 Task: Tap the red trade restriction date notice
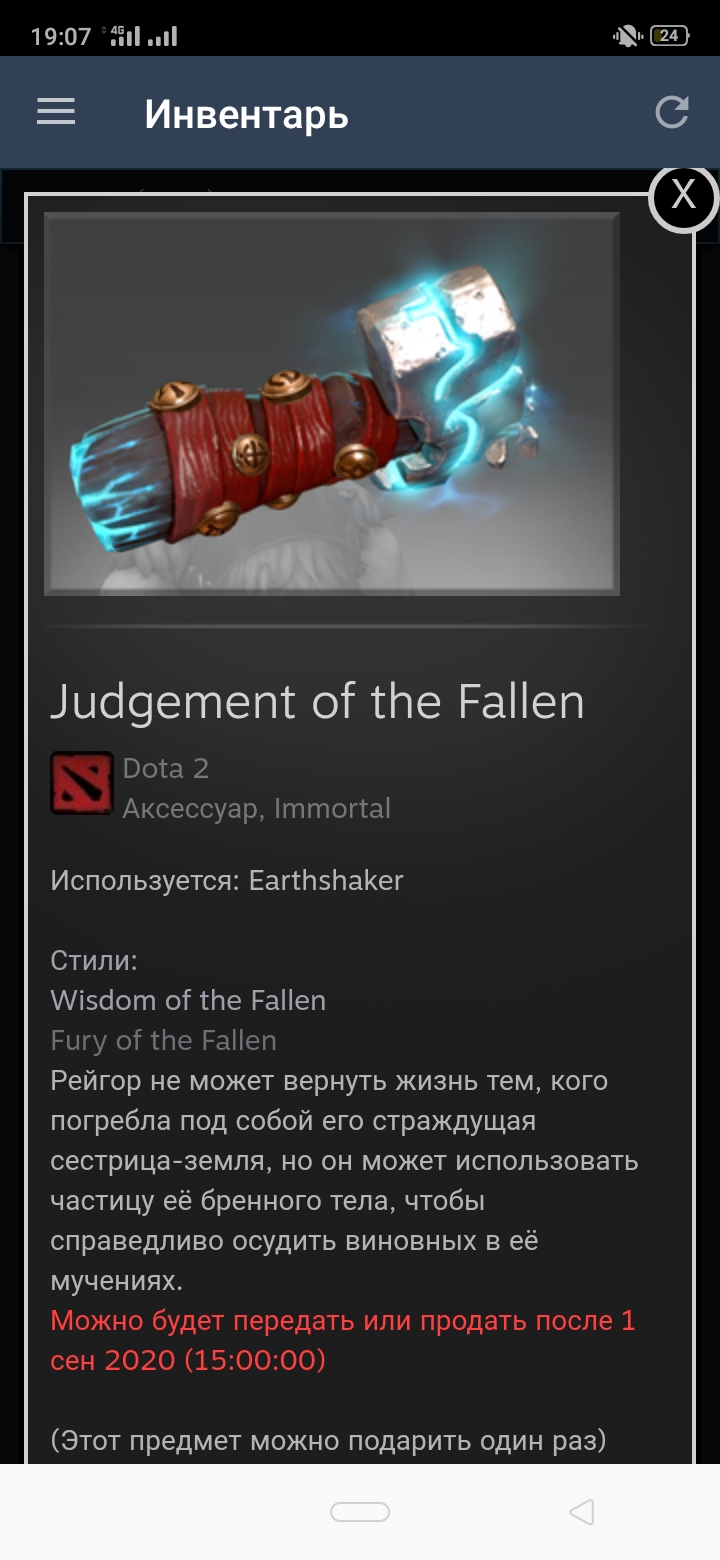pyautogui.click(x=343, y=1340)
